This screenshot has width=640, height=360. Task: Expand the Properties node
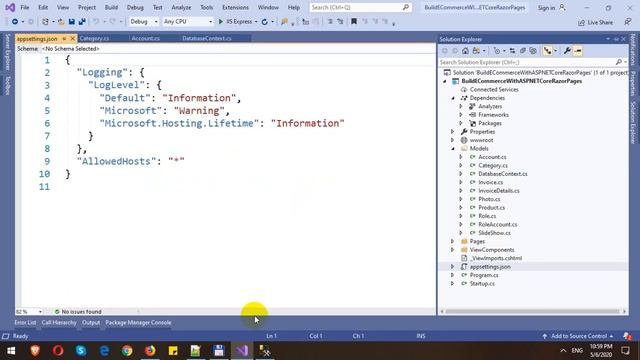(x=452, y=132)
